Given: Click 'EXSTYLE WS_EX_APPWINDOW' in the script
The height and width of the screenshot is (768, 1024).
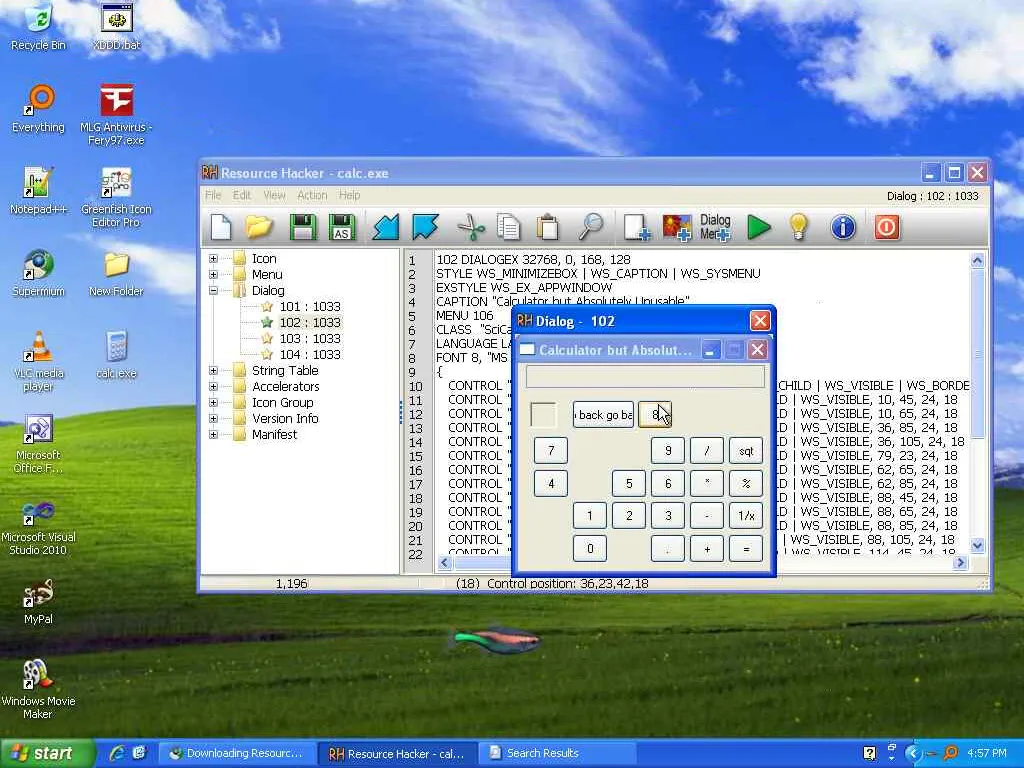Looking at the screenshot, I should (x=524, y=287).
